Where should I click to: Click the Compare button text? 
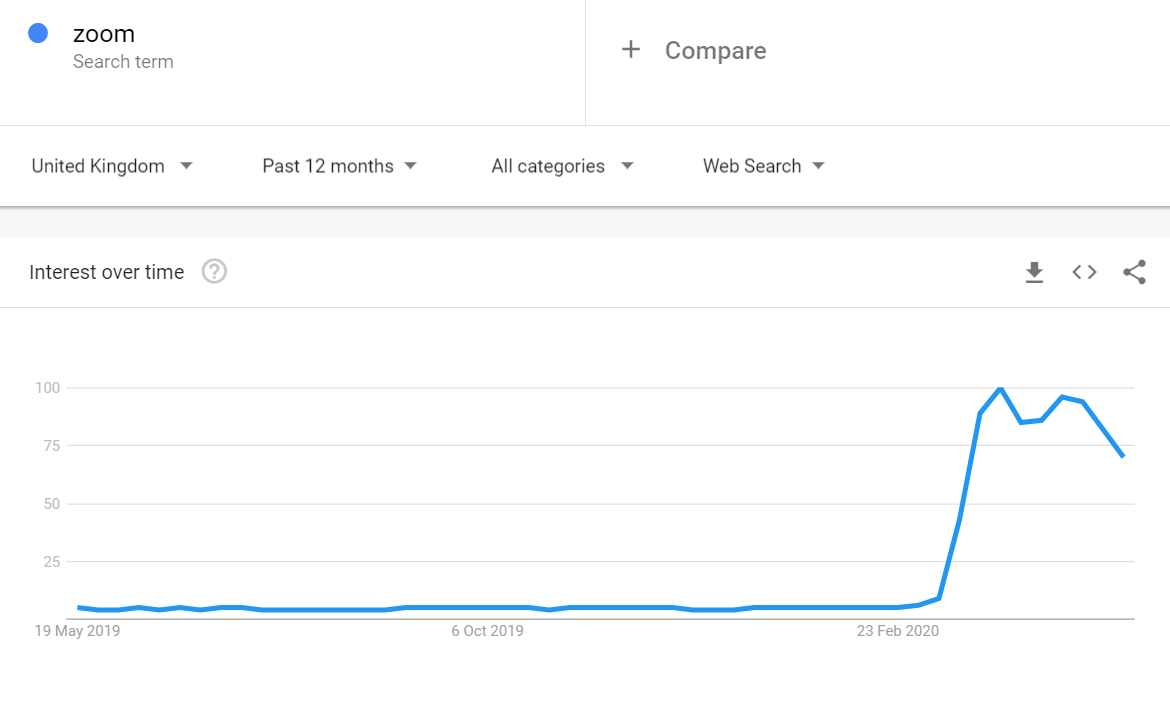click(715, 51)
